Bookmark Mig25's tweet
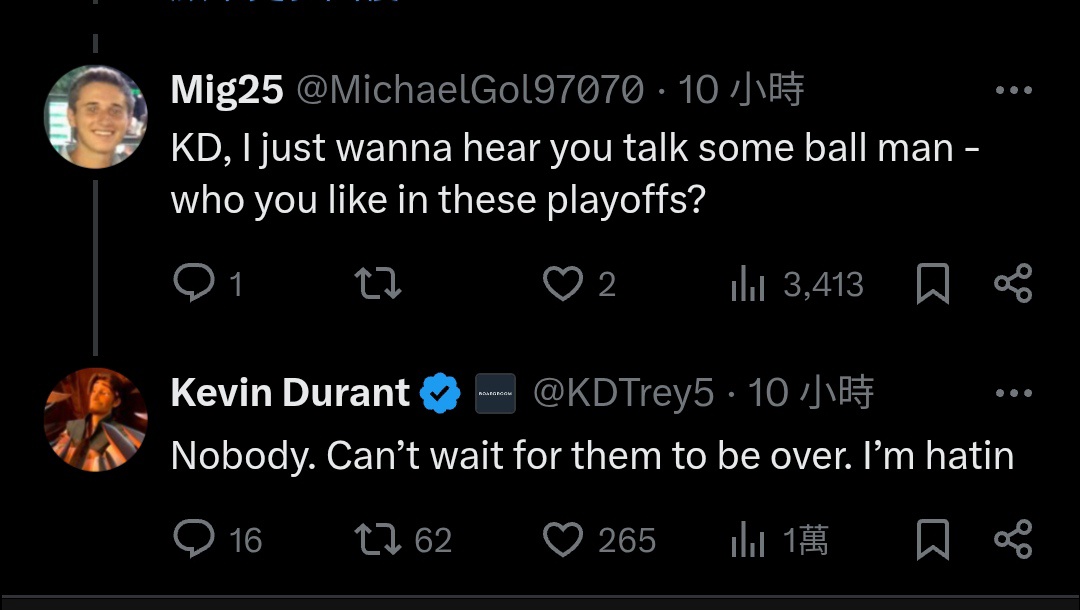The image size is (1080, 610). pyautogui.click(x=933, y=283)
